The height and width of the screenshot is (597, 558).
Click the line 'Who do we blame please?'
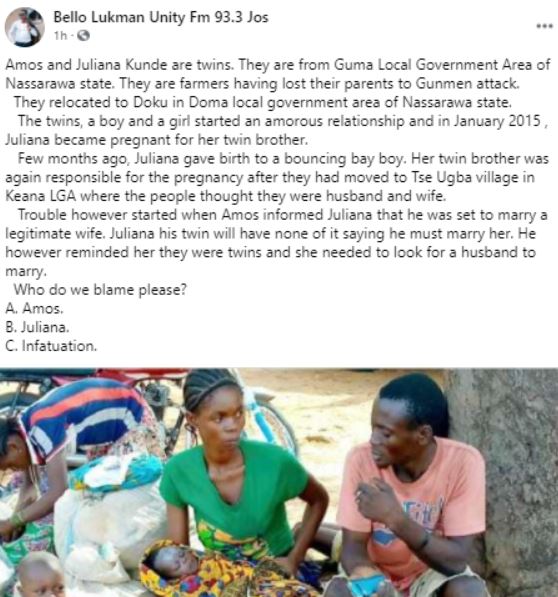[x=100, y=290]
